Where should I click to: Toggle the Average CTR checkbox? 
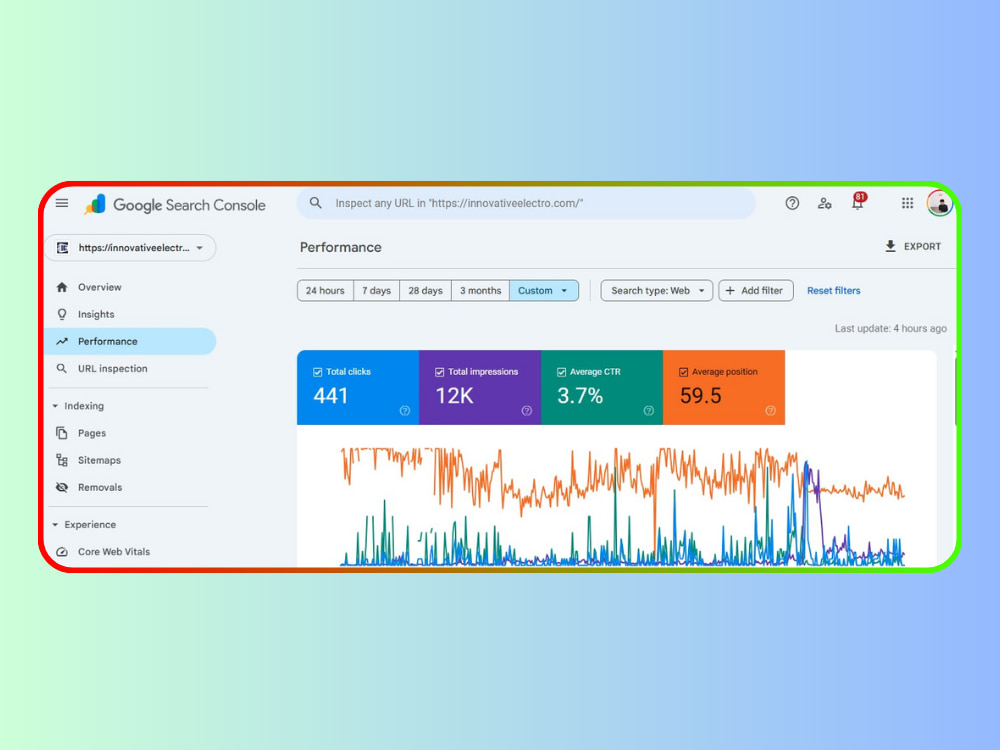tap(561, 372)
